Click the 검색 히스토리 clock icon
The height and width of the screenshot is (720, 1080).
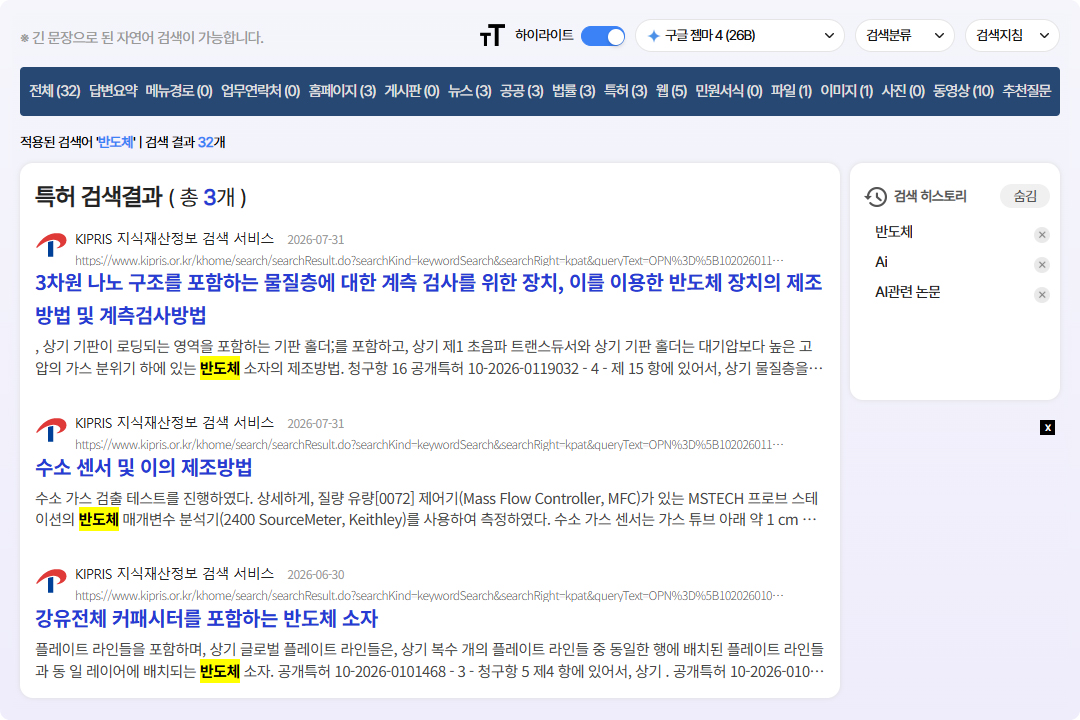[876, 196]
